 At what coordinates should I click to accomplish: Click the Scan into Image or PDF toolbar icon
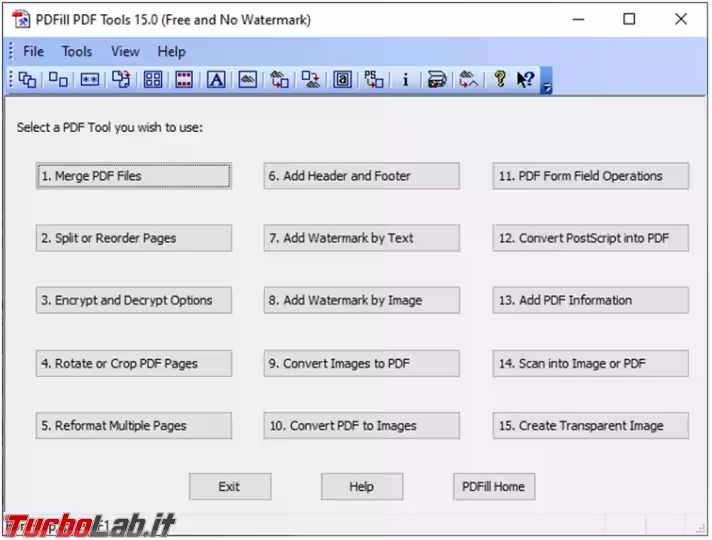click(437, 80)
